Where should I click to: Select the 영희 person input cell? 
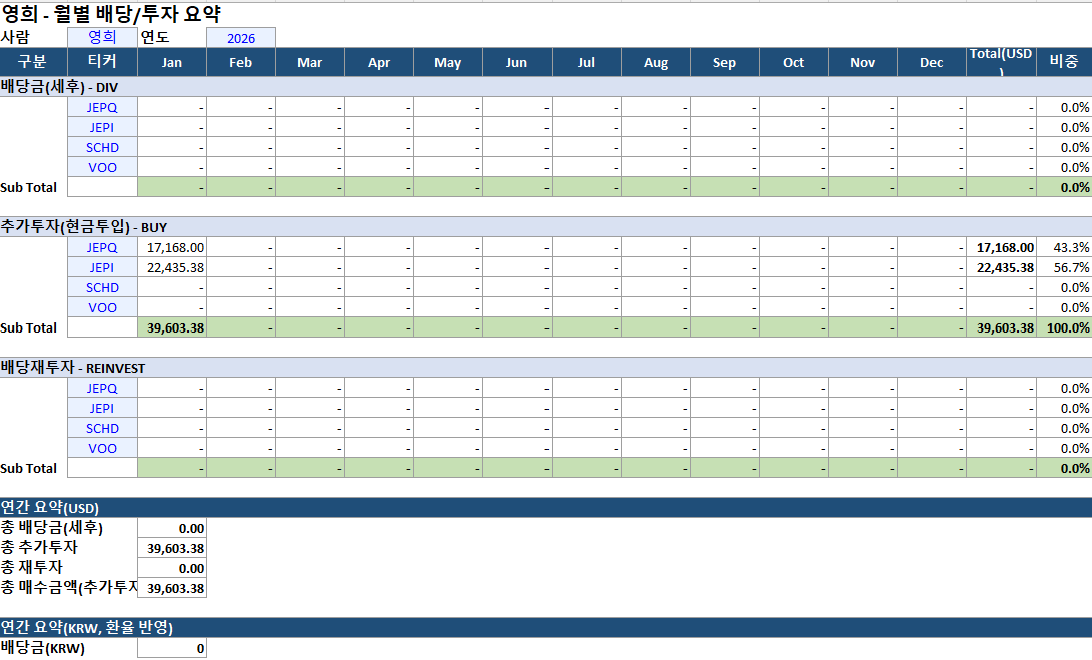pos(102,38)
